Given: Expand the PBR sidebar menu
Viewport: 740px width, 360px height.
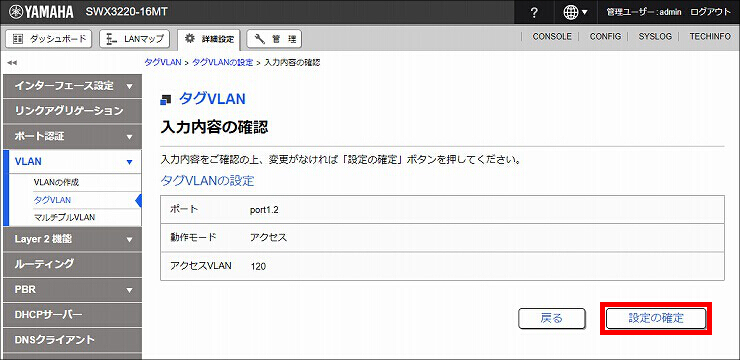Looking at the screenshot, I should click(72, 290).
